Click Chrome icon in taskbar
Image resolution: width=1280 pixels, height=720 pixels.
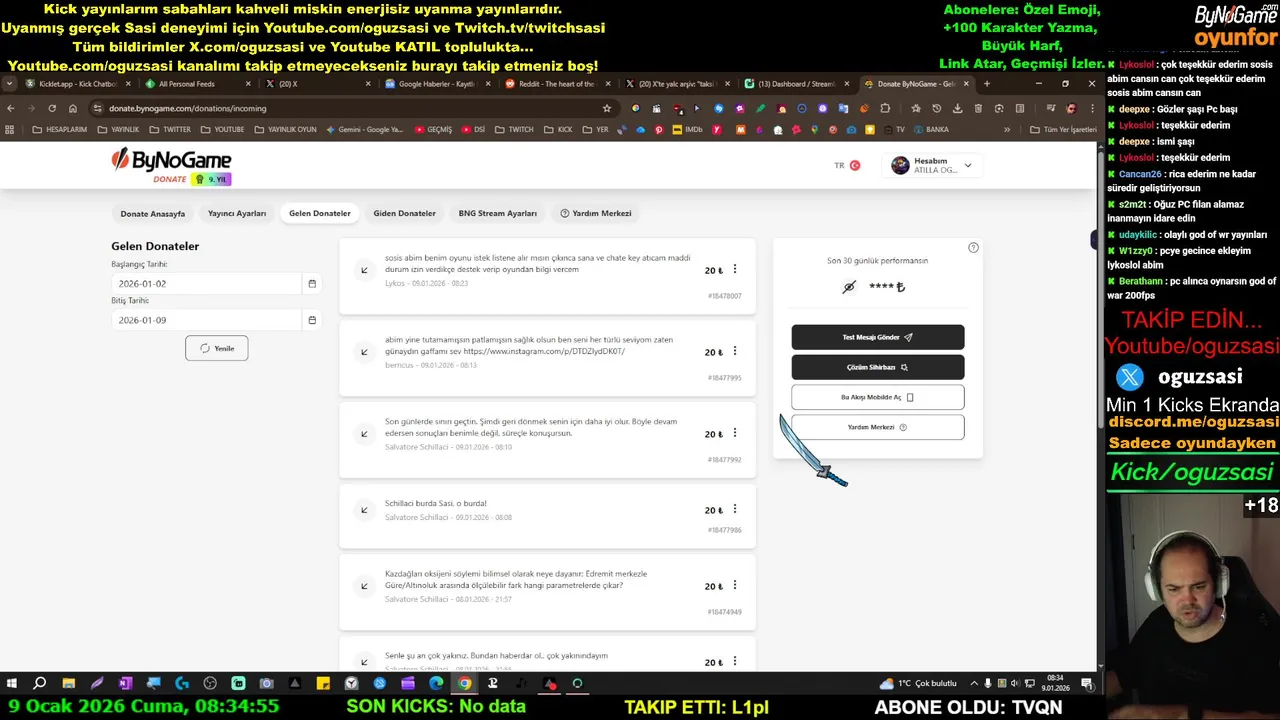point(464,683)
